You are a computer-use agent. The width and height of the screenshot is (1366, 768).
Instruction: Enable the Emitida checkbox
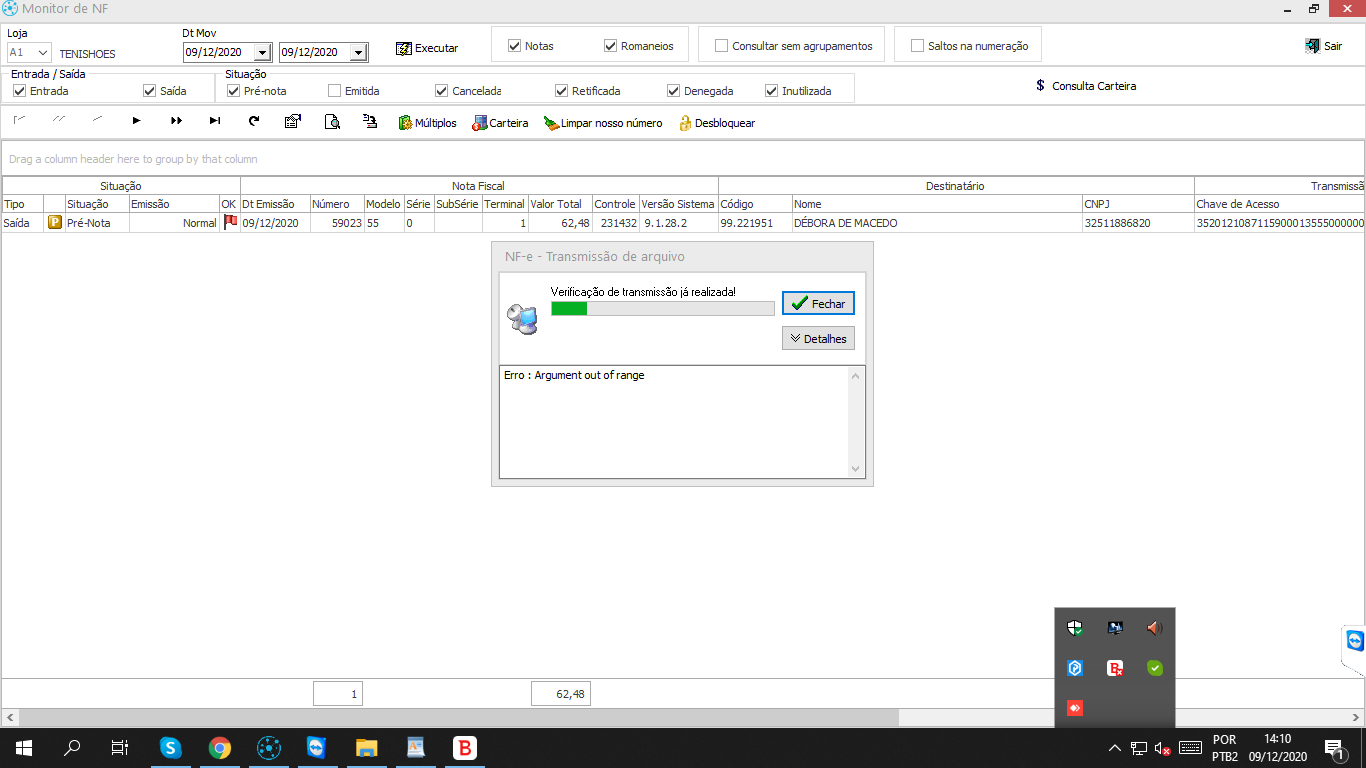[x=334, y=91]
